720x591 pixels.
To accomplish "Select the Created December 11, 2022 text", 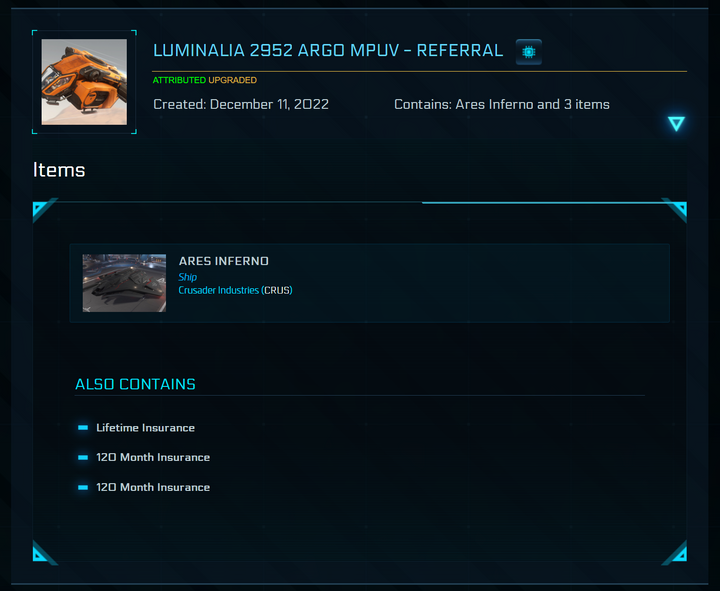I will pyautogui.click(x=241, y=104).
